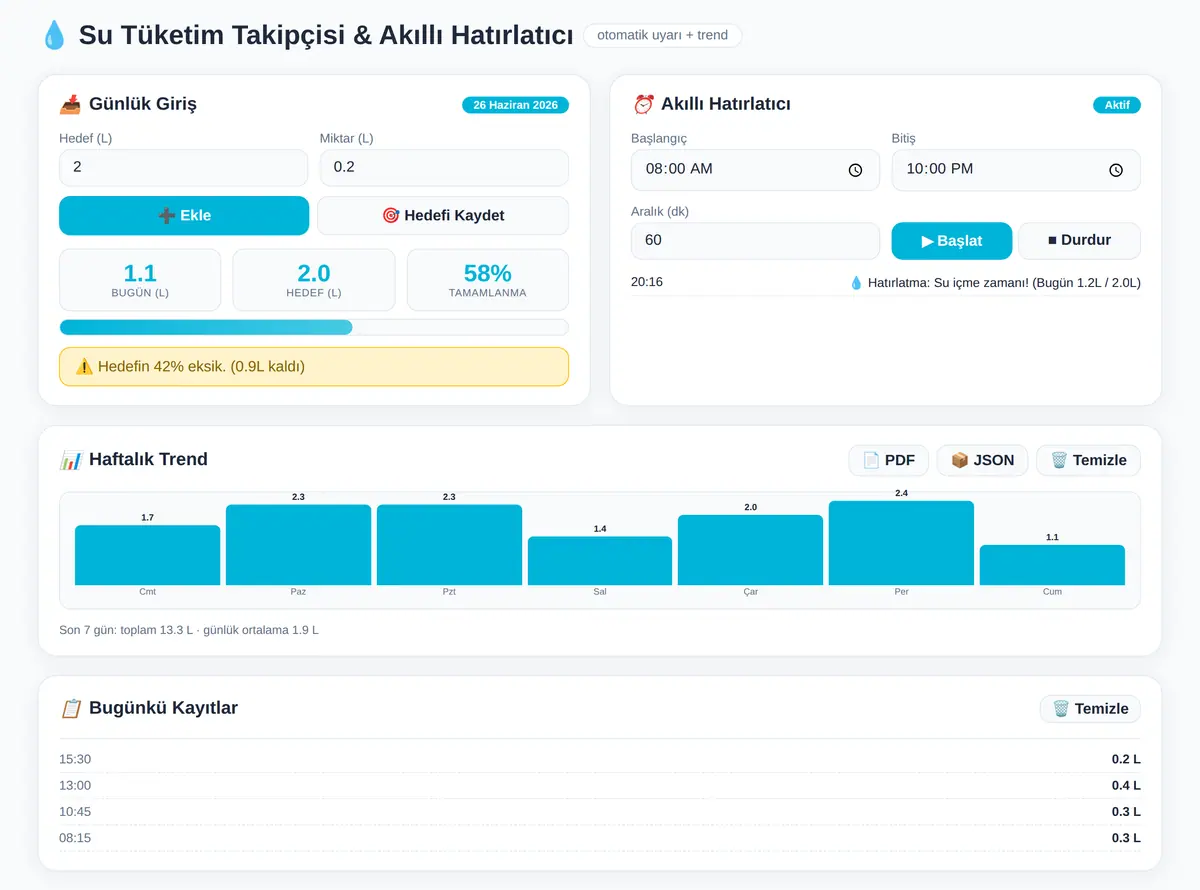Viewport: 1200px width, 890px height.
Task: Click the 2.0 Hedef (L) stat card
Action: [314, 280]
